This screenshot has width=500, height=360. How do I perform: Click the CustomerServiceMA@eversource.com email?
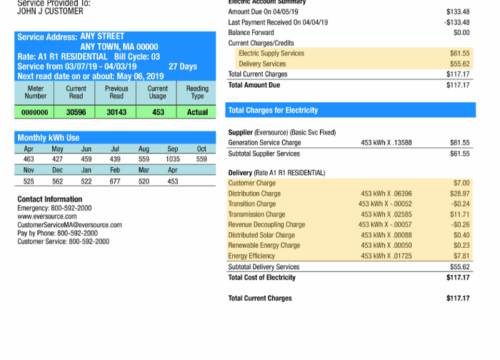pyautogui.click(x=70, y=225)
